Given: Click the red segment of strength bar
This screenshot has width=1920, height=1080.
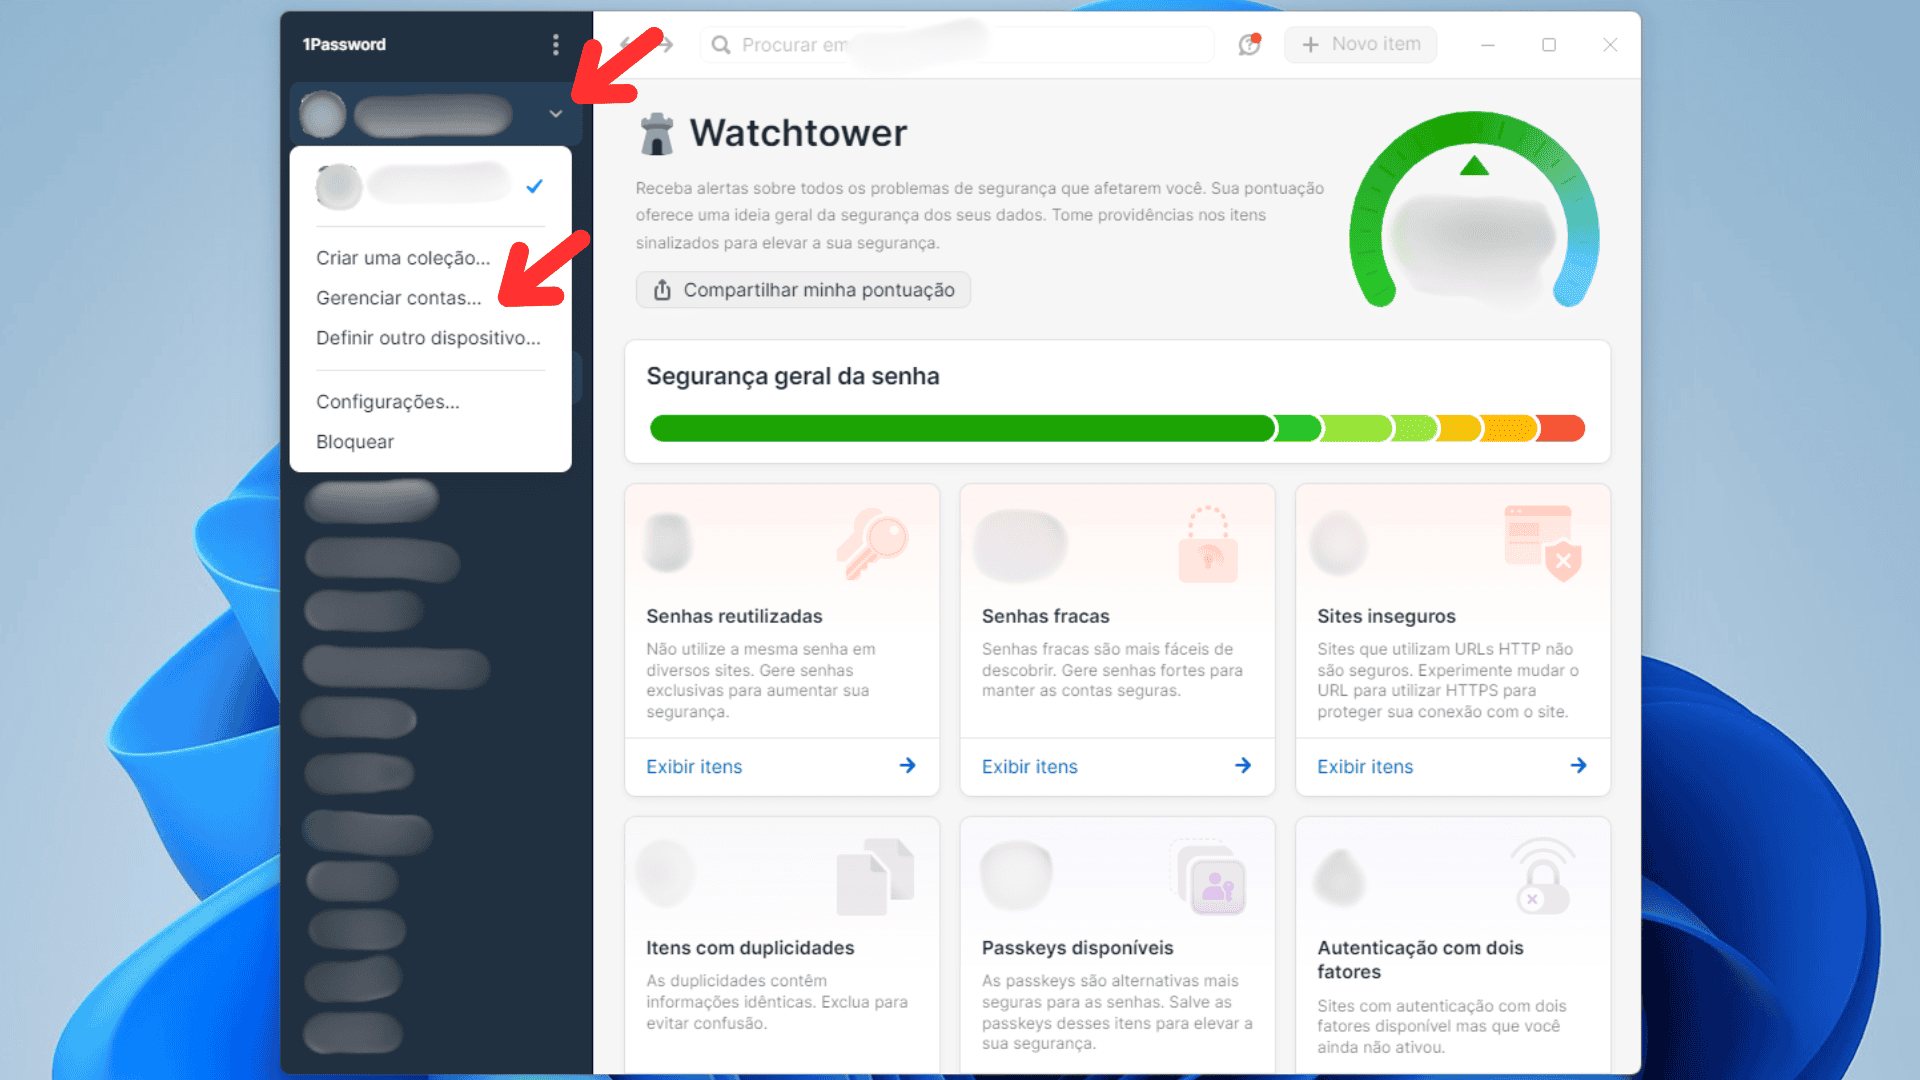Looking at the screenshot, I should point(1561,428).
